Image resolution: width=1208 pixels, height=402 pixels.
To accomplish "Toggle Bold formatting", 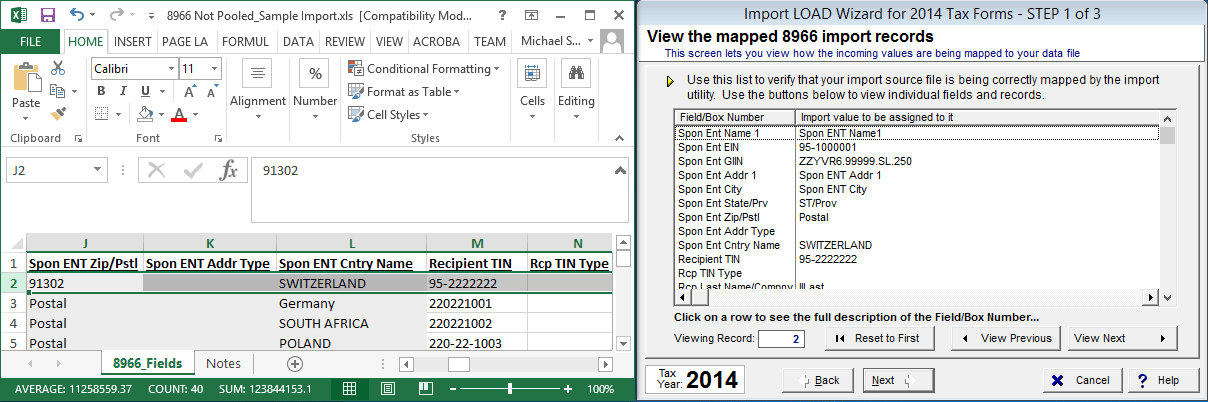I will pos(101,91).
